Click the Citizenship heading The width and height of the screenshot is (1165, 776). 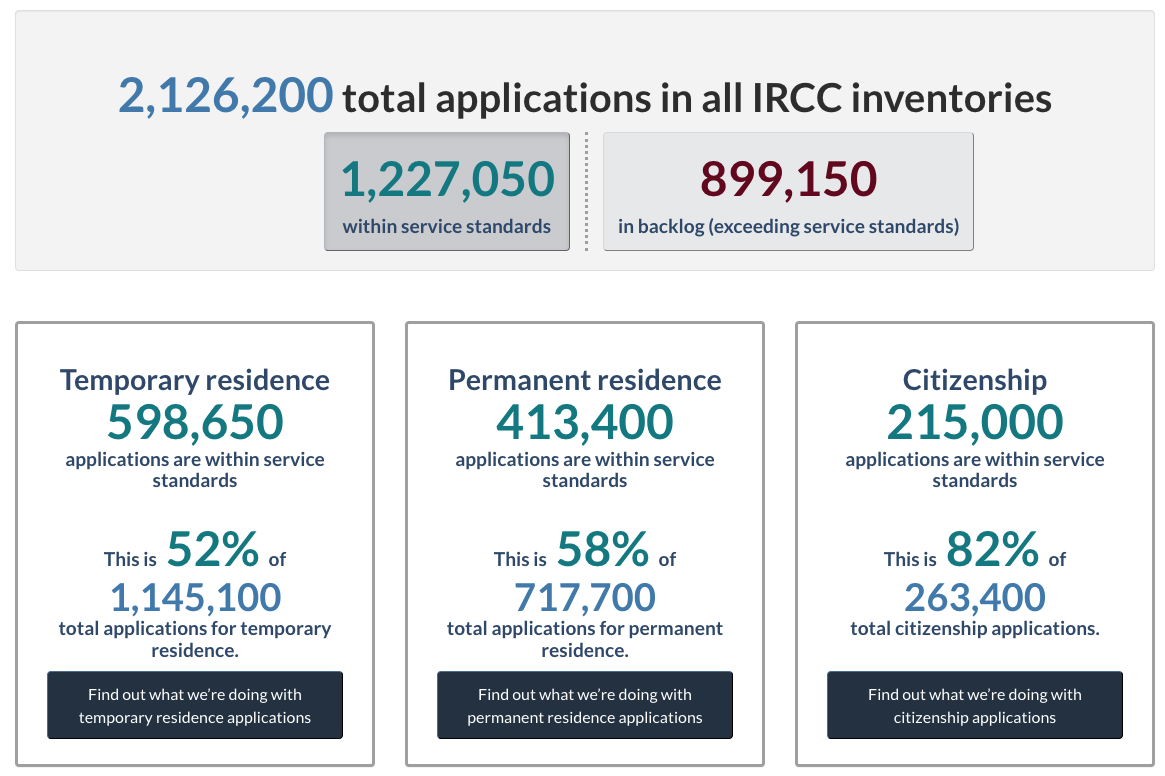975,380
